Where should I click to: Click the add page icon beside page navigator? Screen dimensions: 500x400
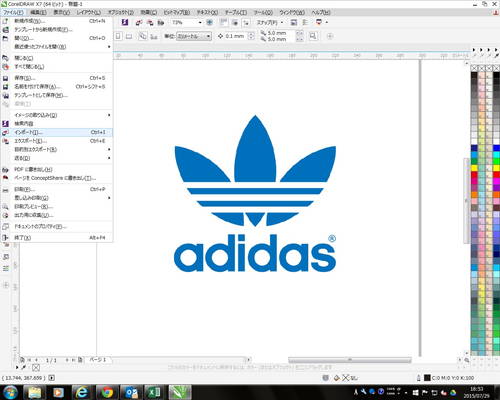80,360
